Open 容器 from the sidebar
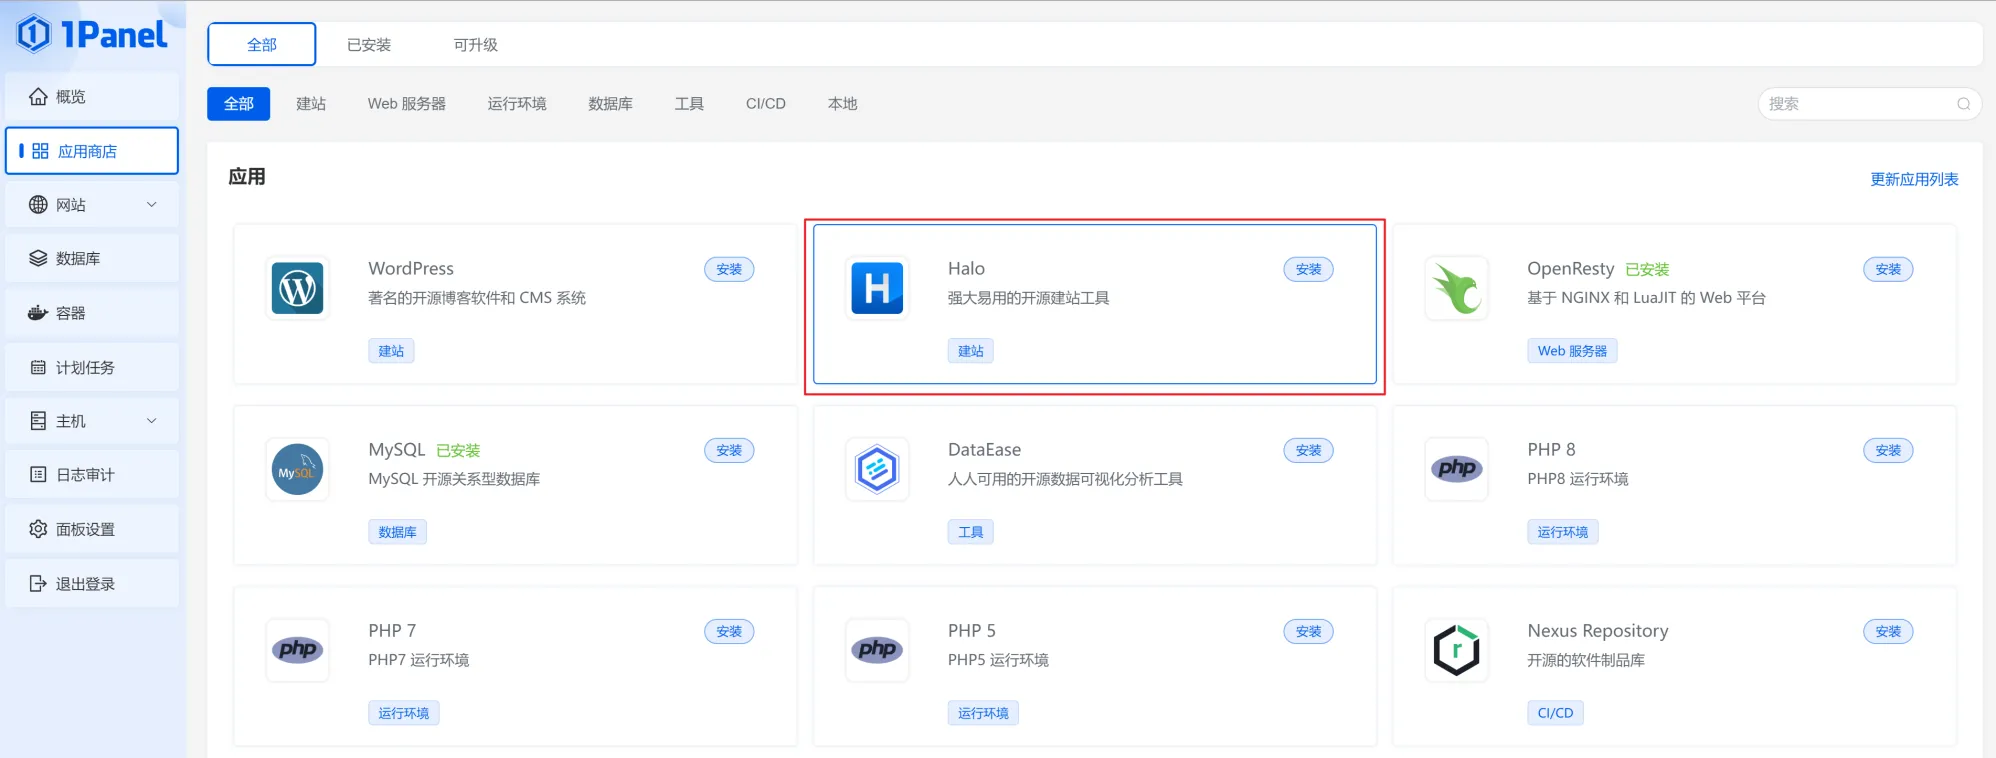Screen dimensions: 1996x758 tap(70, 313)
